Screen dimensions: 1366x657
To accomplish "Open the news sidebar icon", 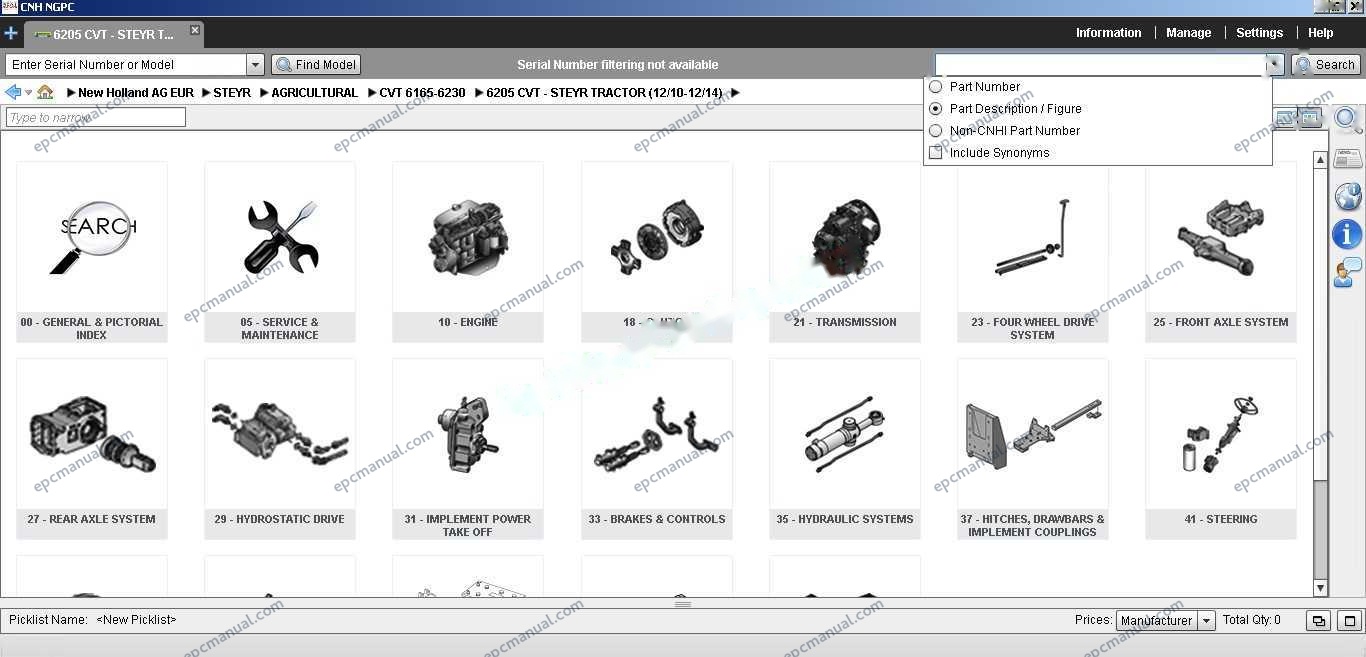I will point(1348,159).
